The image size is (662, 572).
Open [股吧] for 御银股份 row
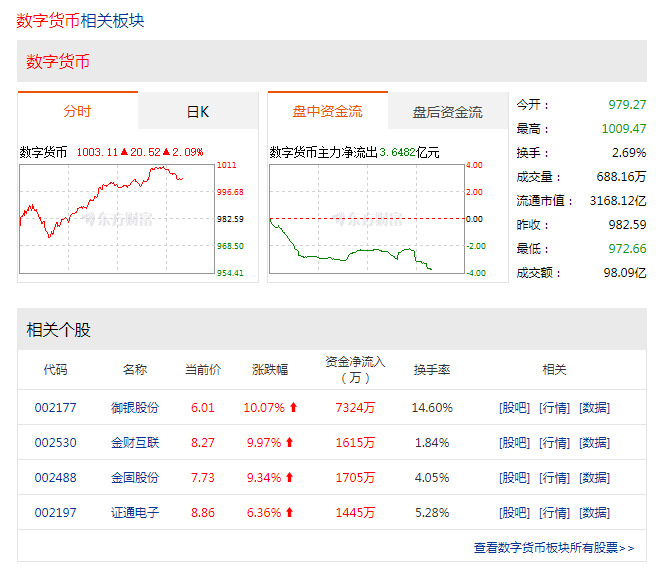(x=514, y=408)
